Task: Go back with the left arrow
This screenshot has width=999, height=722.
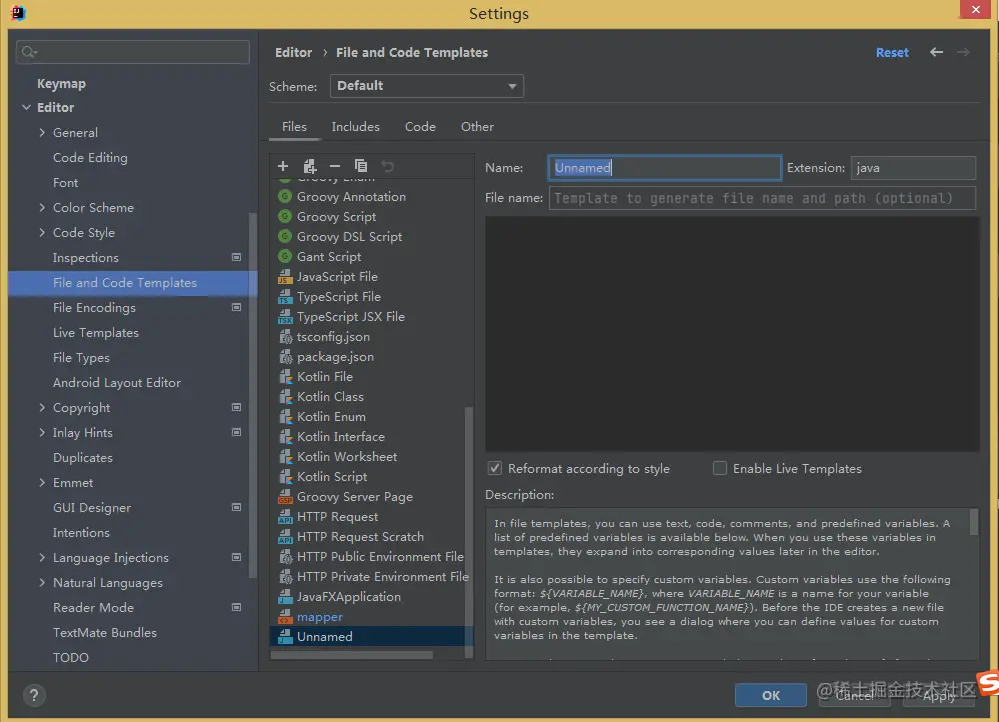Action: pyautogui.click(x=936, y=52)
